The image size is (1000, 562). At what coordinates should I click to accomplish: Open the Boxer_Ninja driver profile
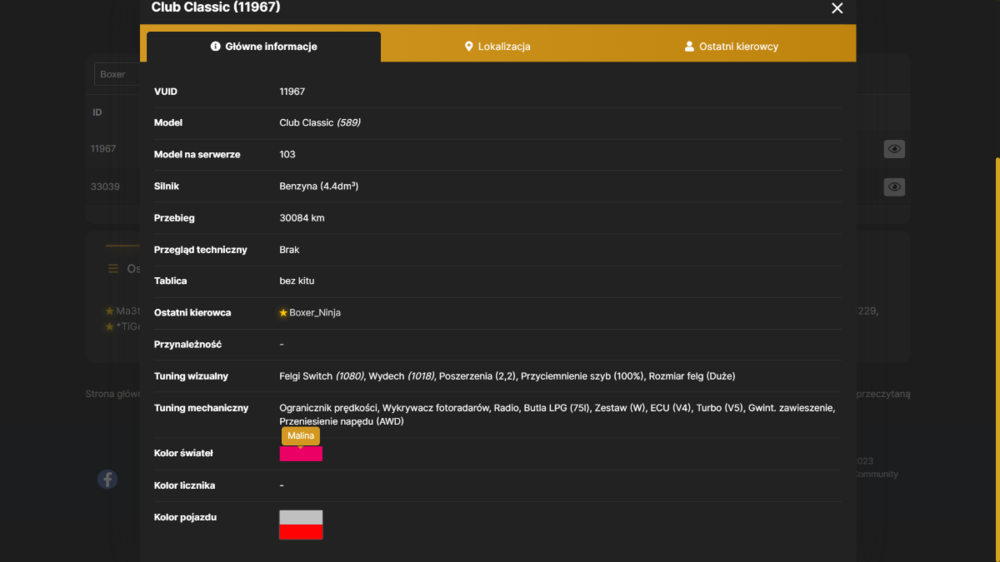[315, 313]
